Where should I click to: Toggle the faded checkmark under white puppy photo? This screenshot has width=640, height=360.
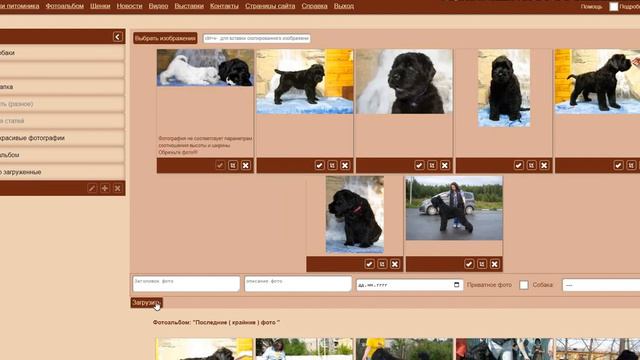[220, 165]
